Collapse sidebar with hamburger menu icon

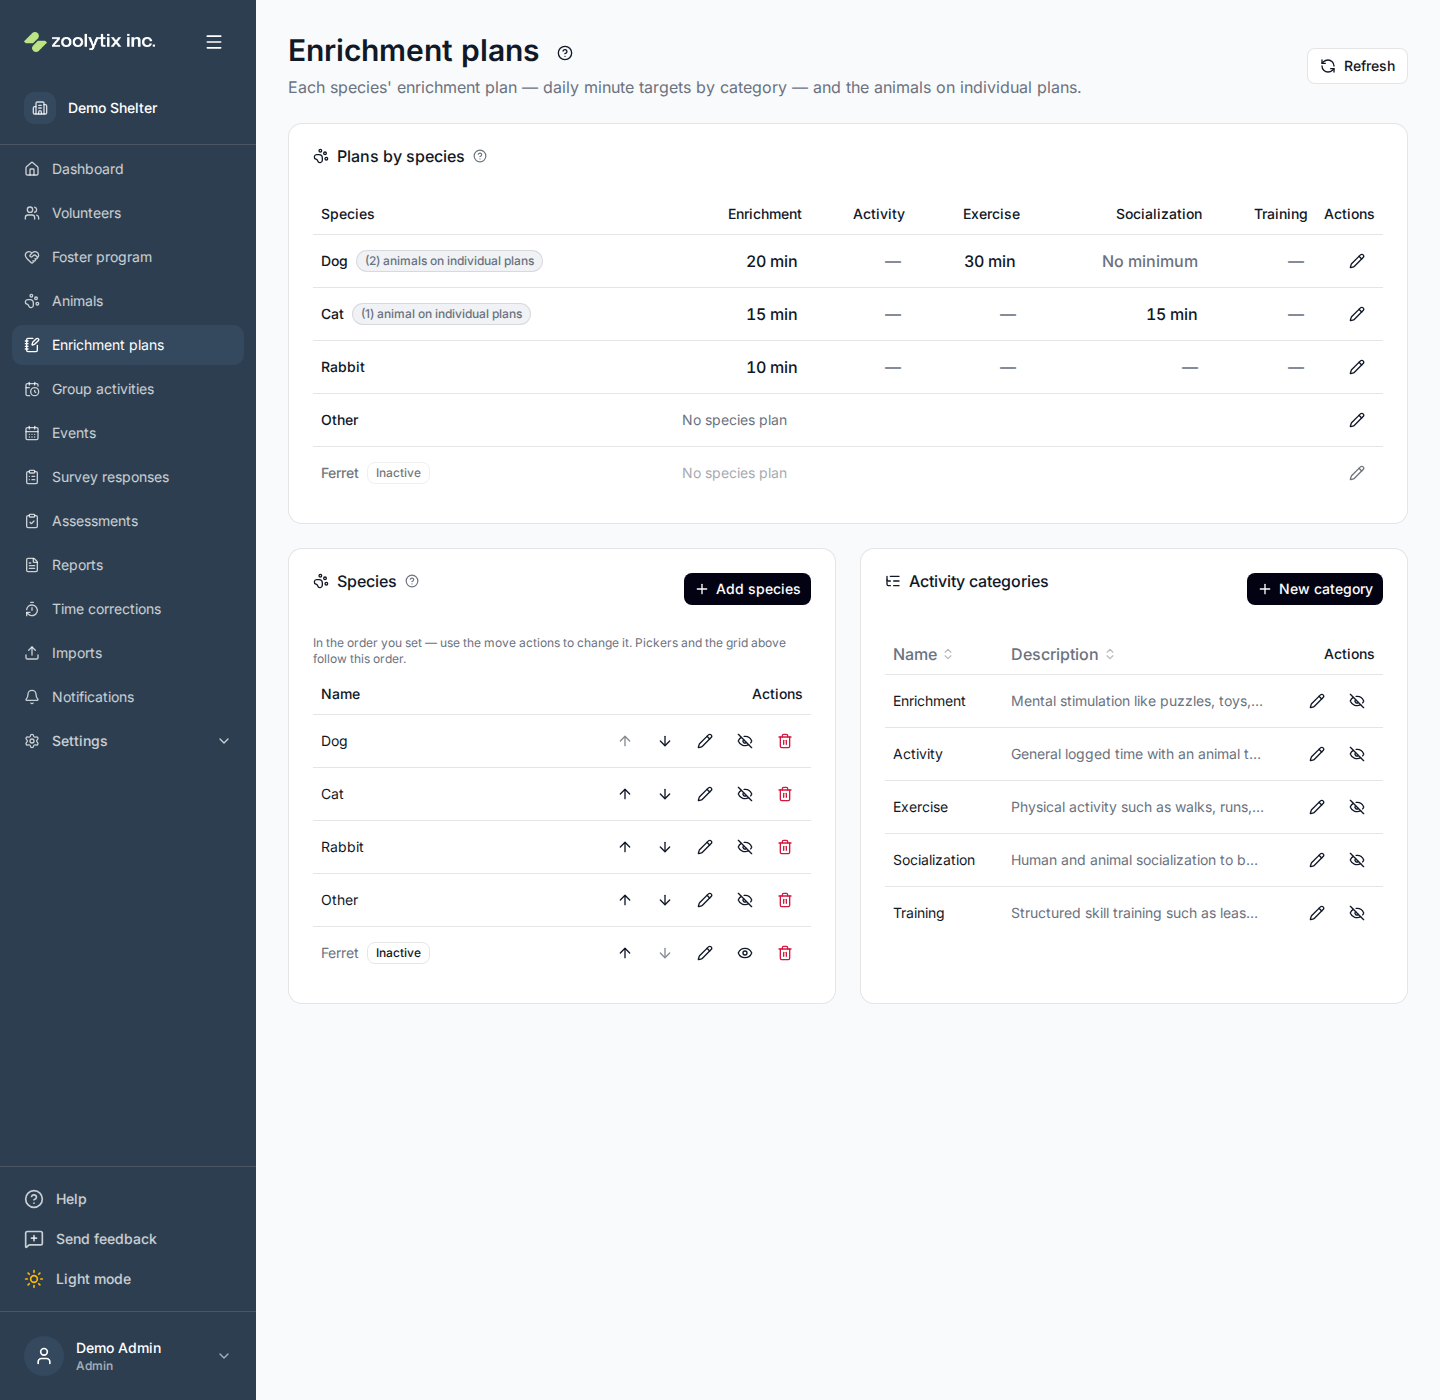pyautogui.click(x=214, y=42)
